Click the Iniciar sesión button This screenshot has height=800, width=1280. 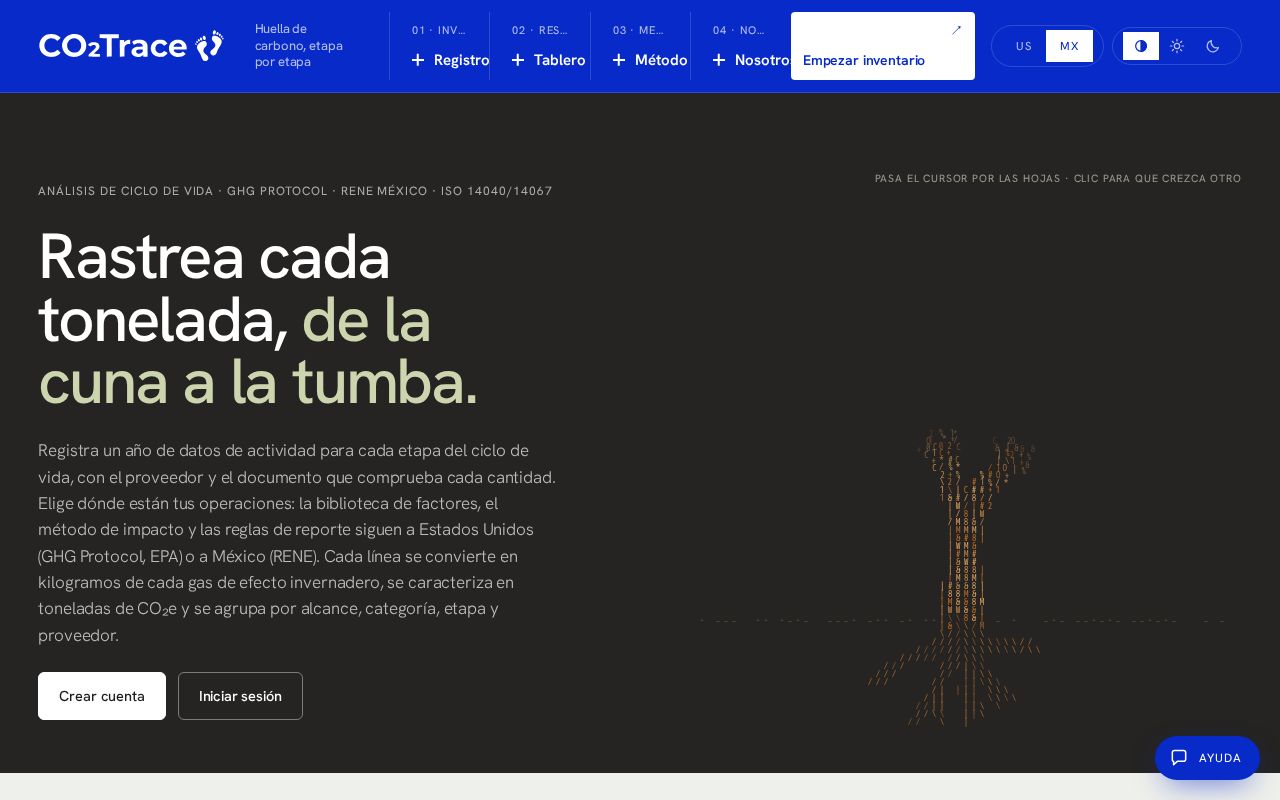tap(240, 696)
